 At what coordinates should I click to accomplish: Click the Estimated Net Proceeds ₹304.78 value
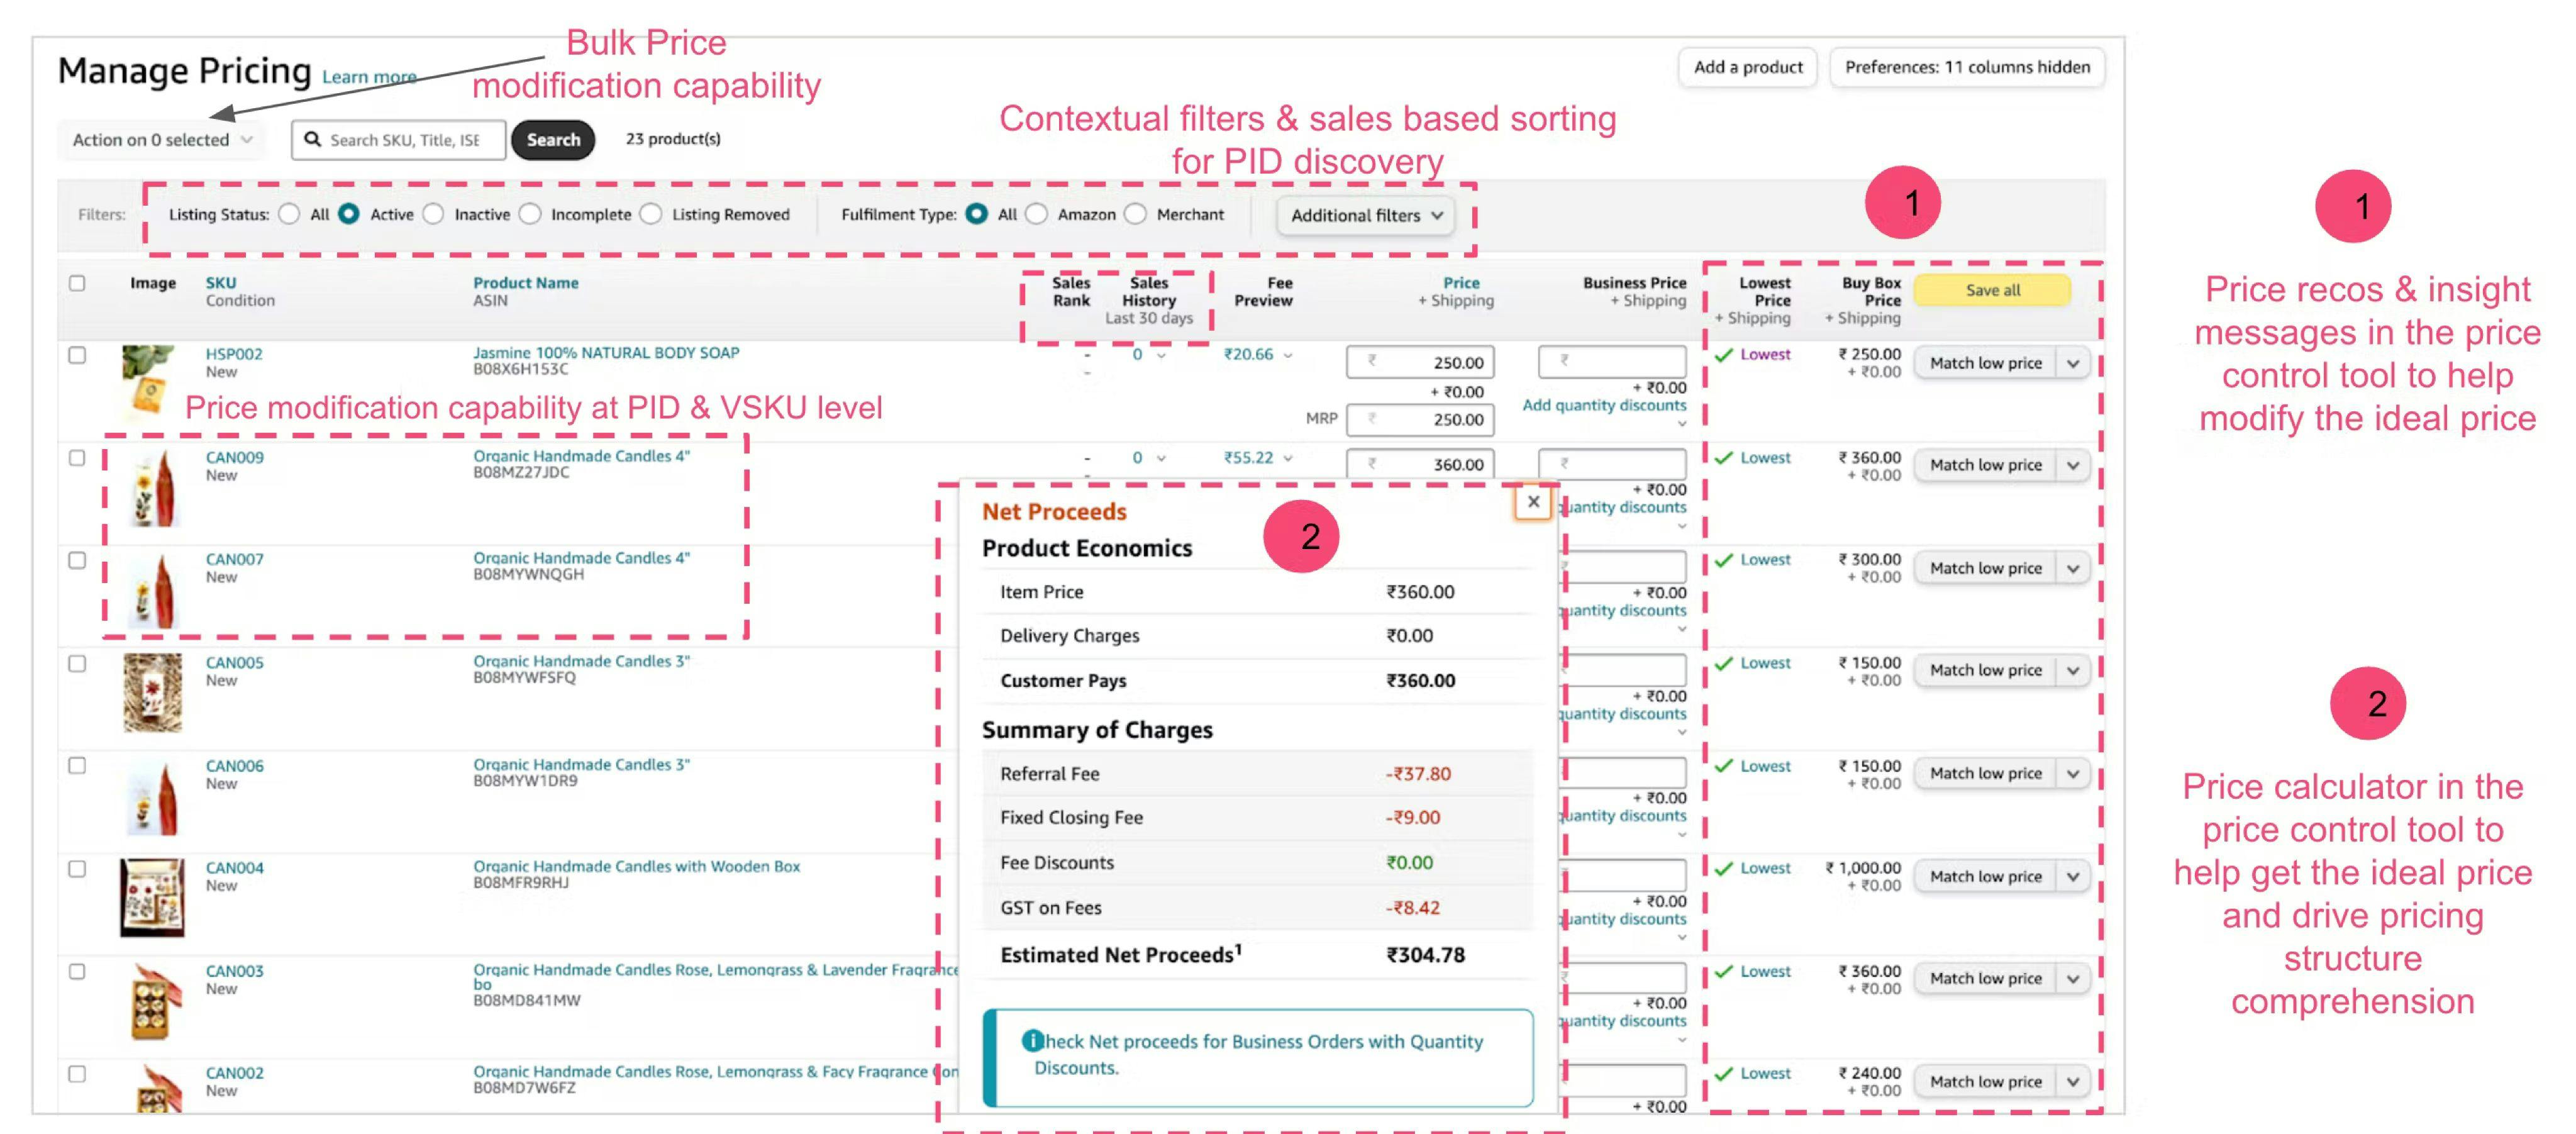coord(1425,955)
